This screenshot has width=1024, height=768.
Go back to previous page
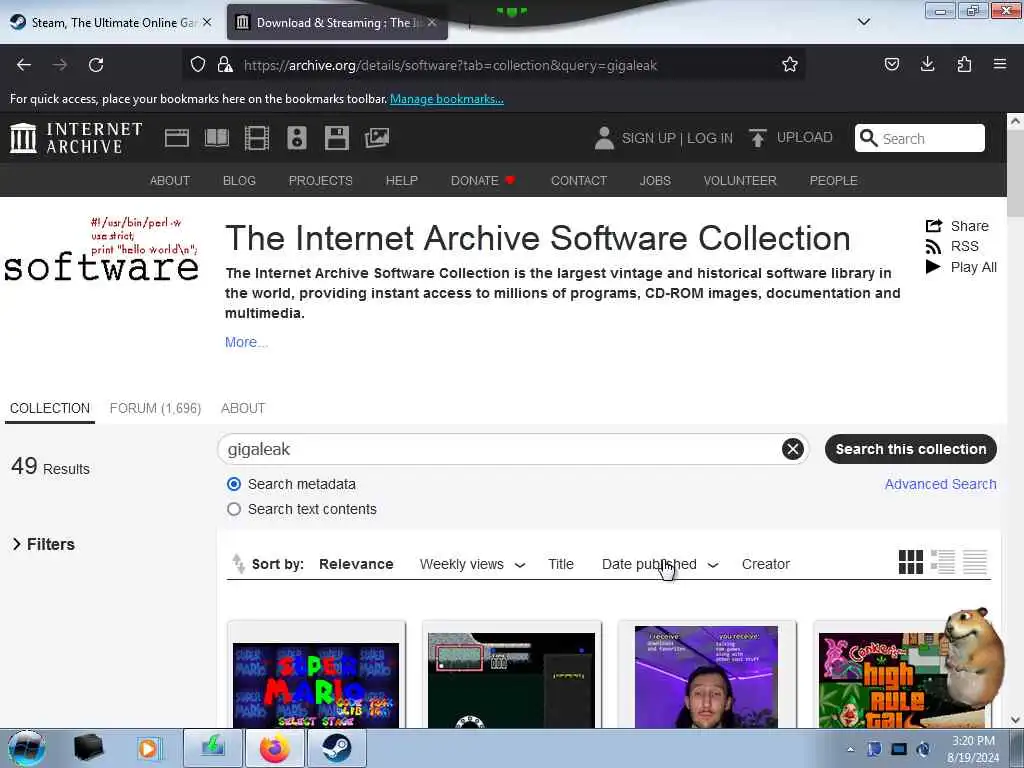(x=24, y=65)
